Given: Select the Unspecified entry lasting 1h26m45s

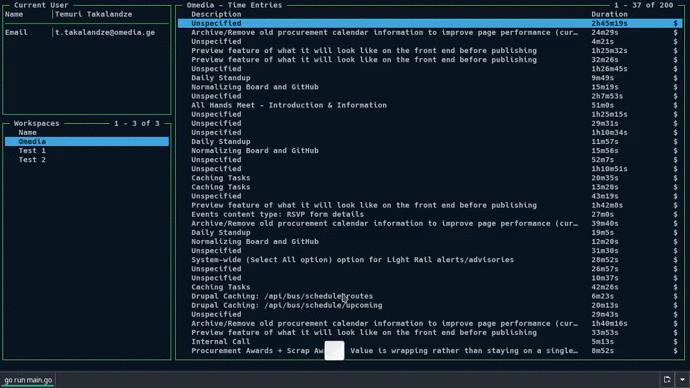Looking at the screenshot, I should click(430, 69).
